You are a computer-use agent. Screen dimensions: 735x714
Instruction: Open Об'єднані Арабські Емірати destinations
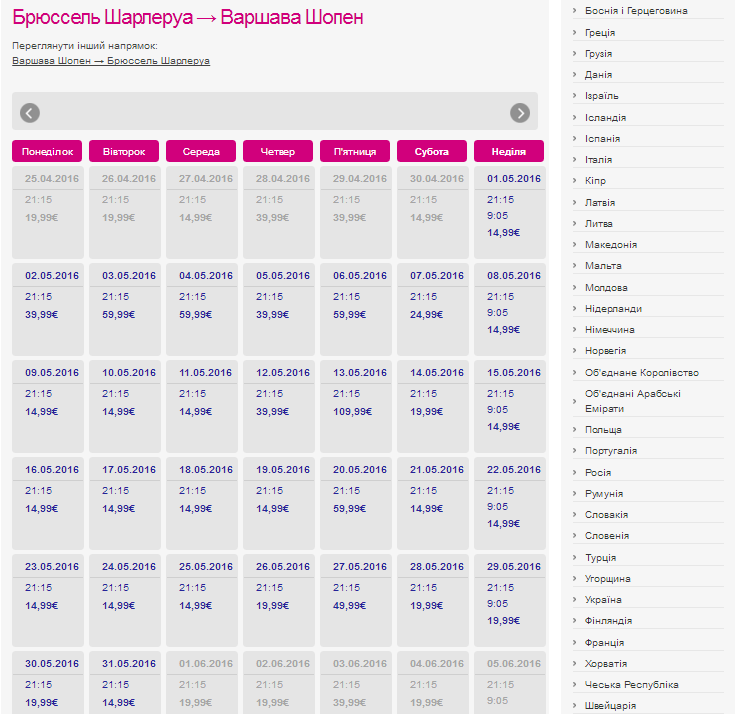632,401
